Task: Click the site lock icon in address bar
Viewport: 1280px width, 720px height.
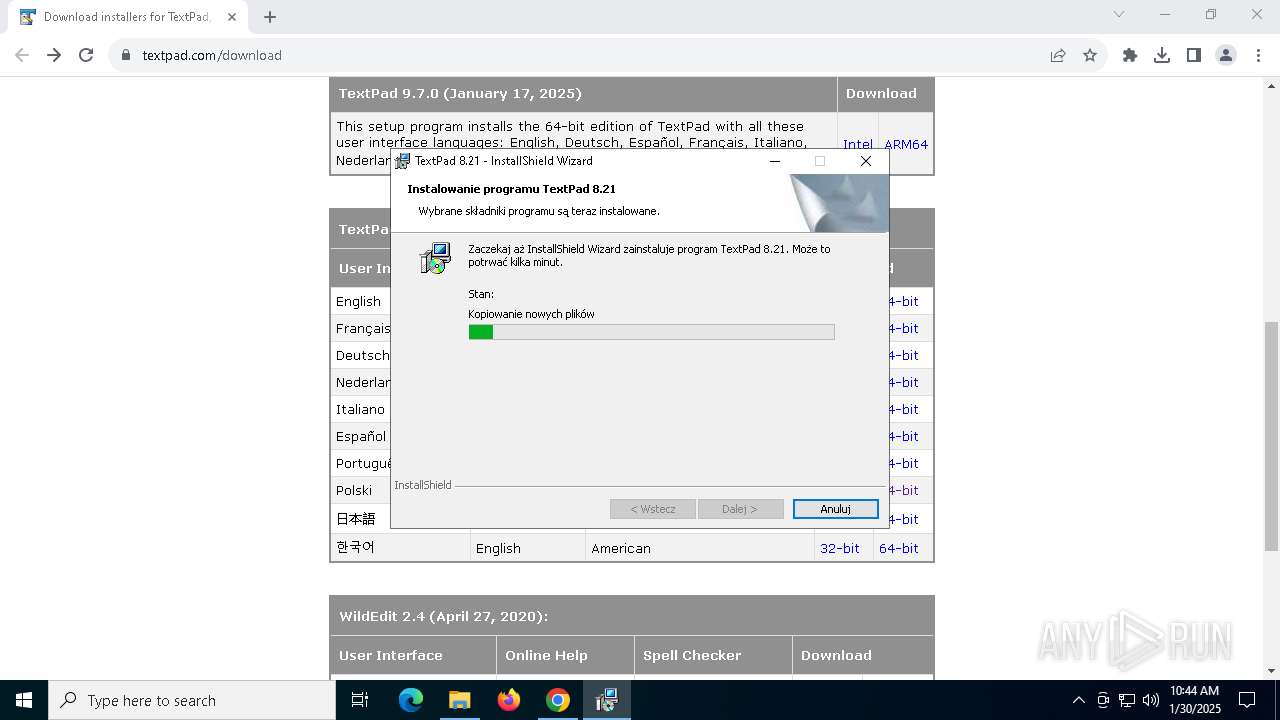Action: click(126, 55)
